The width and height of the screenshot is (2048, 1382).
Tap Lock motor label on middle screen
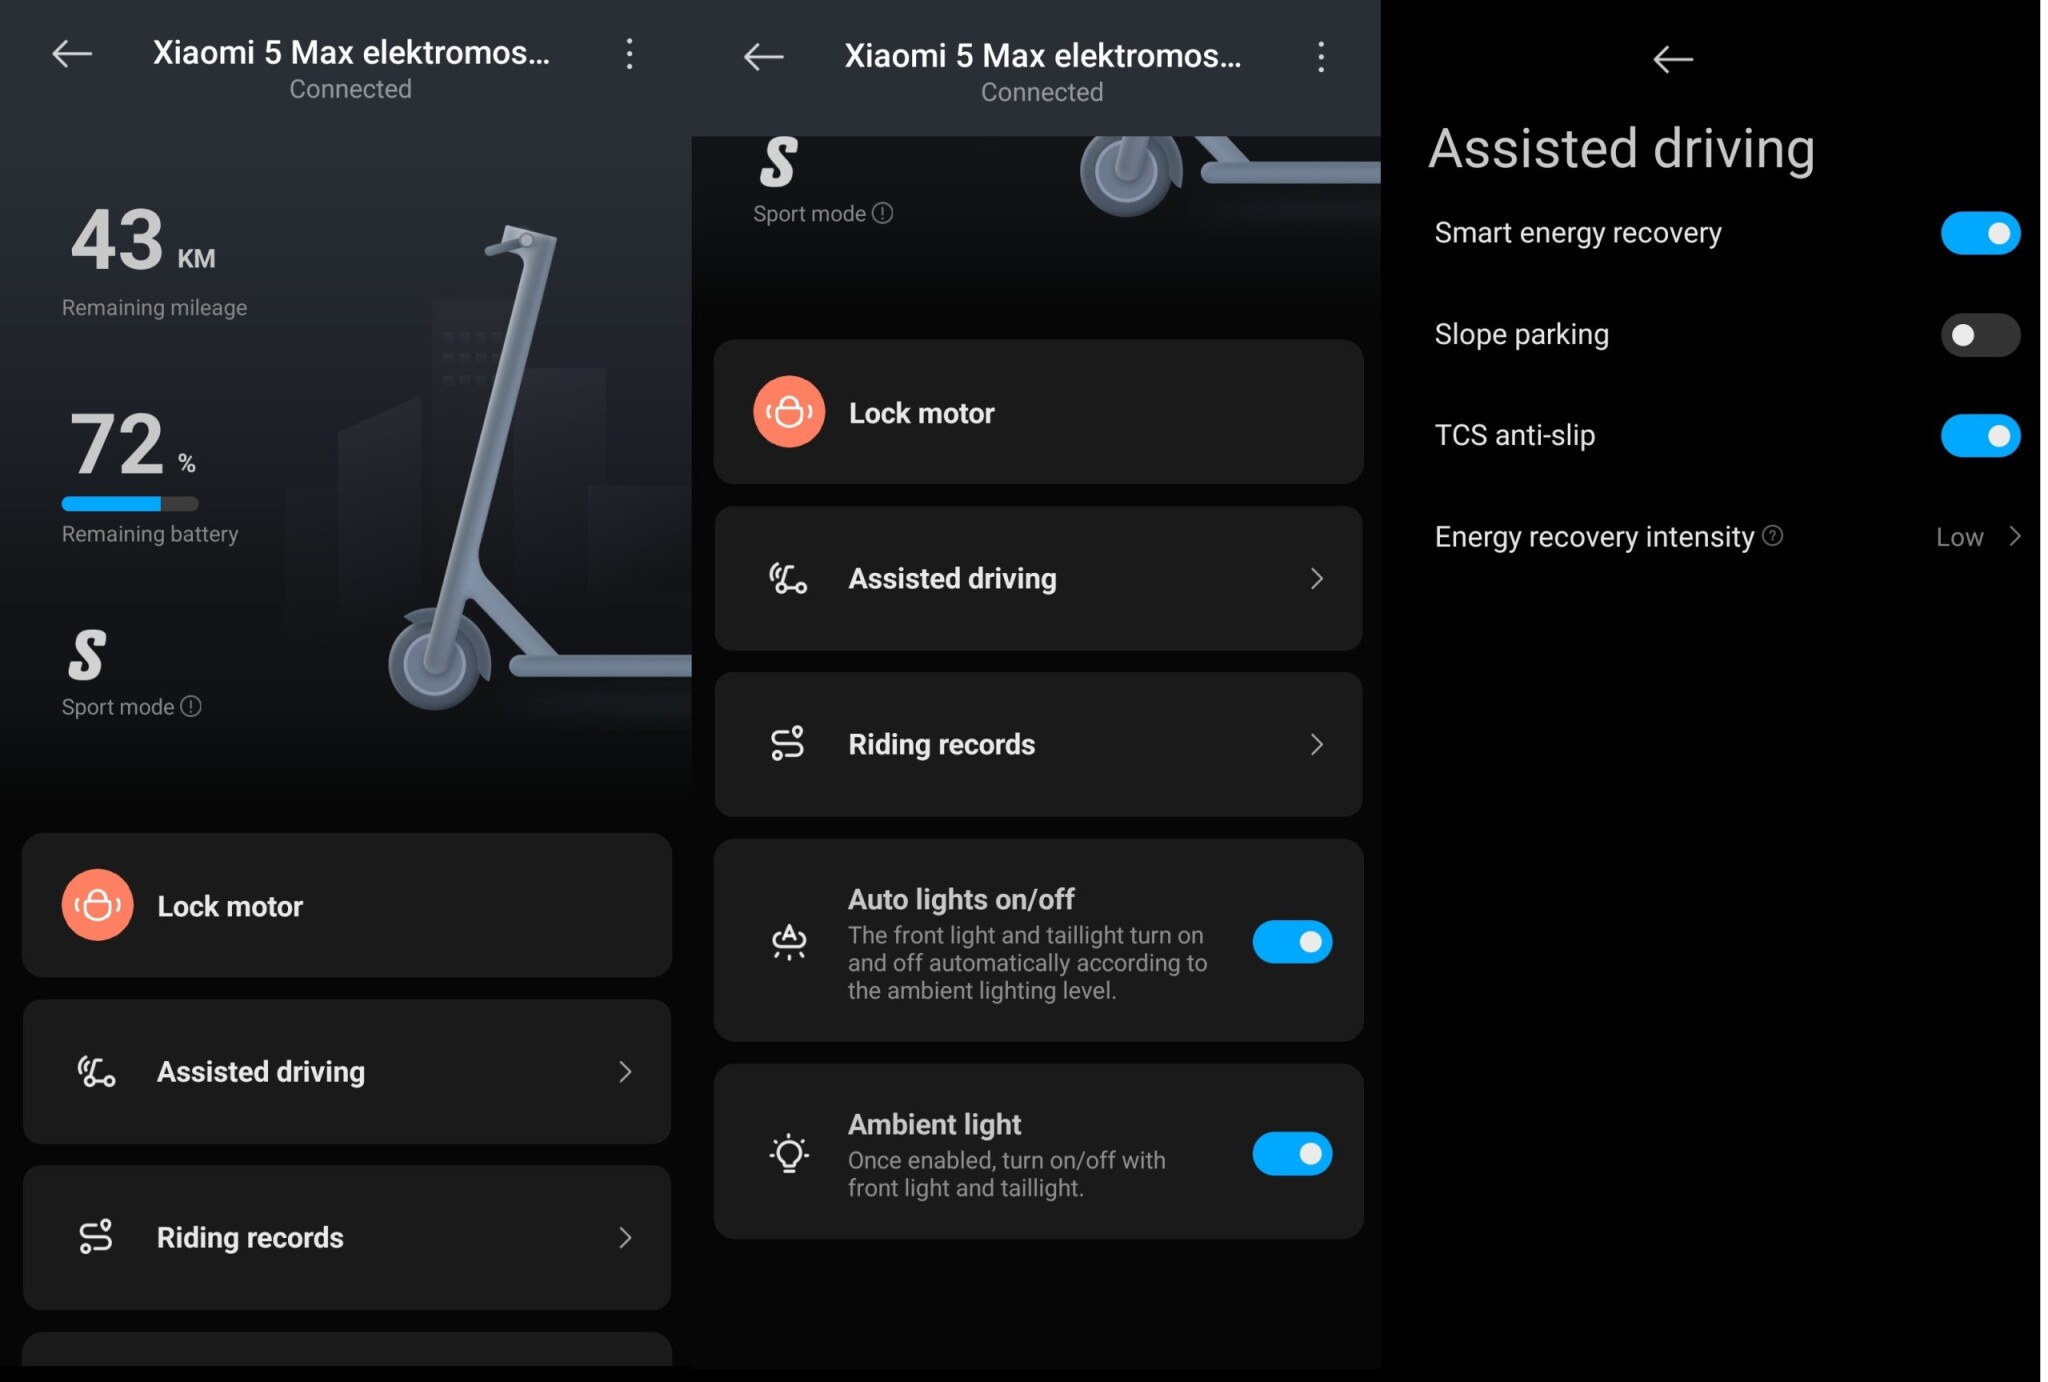(x=921, y=413)
